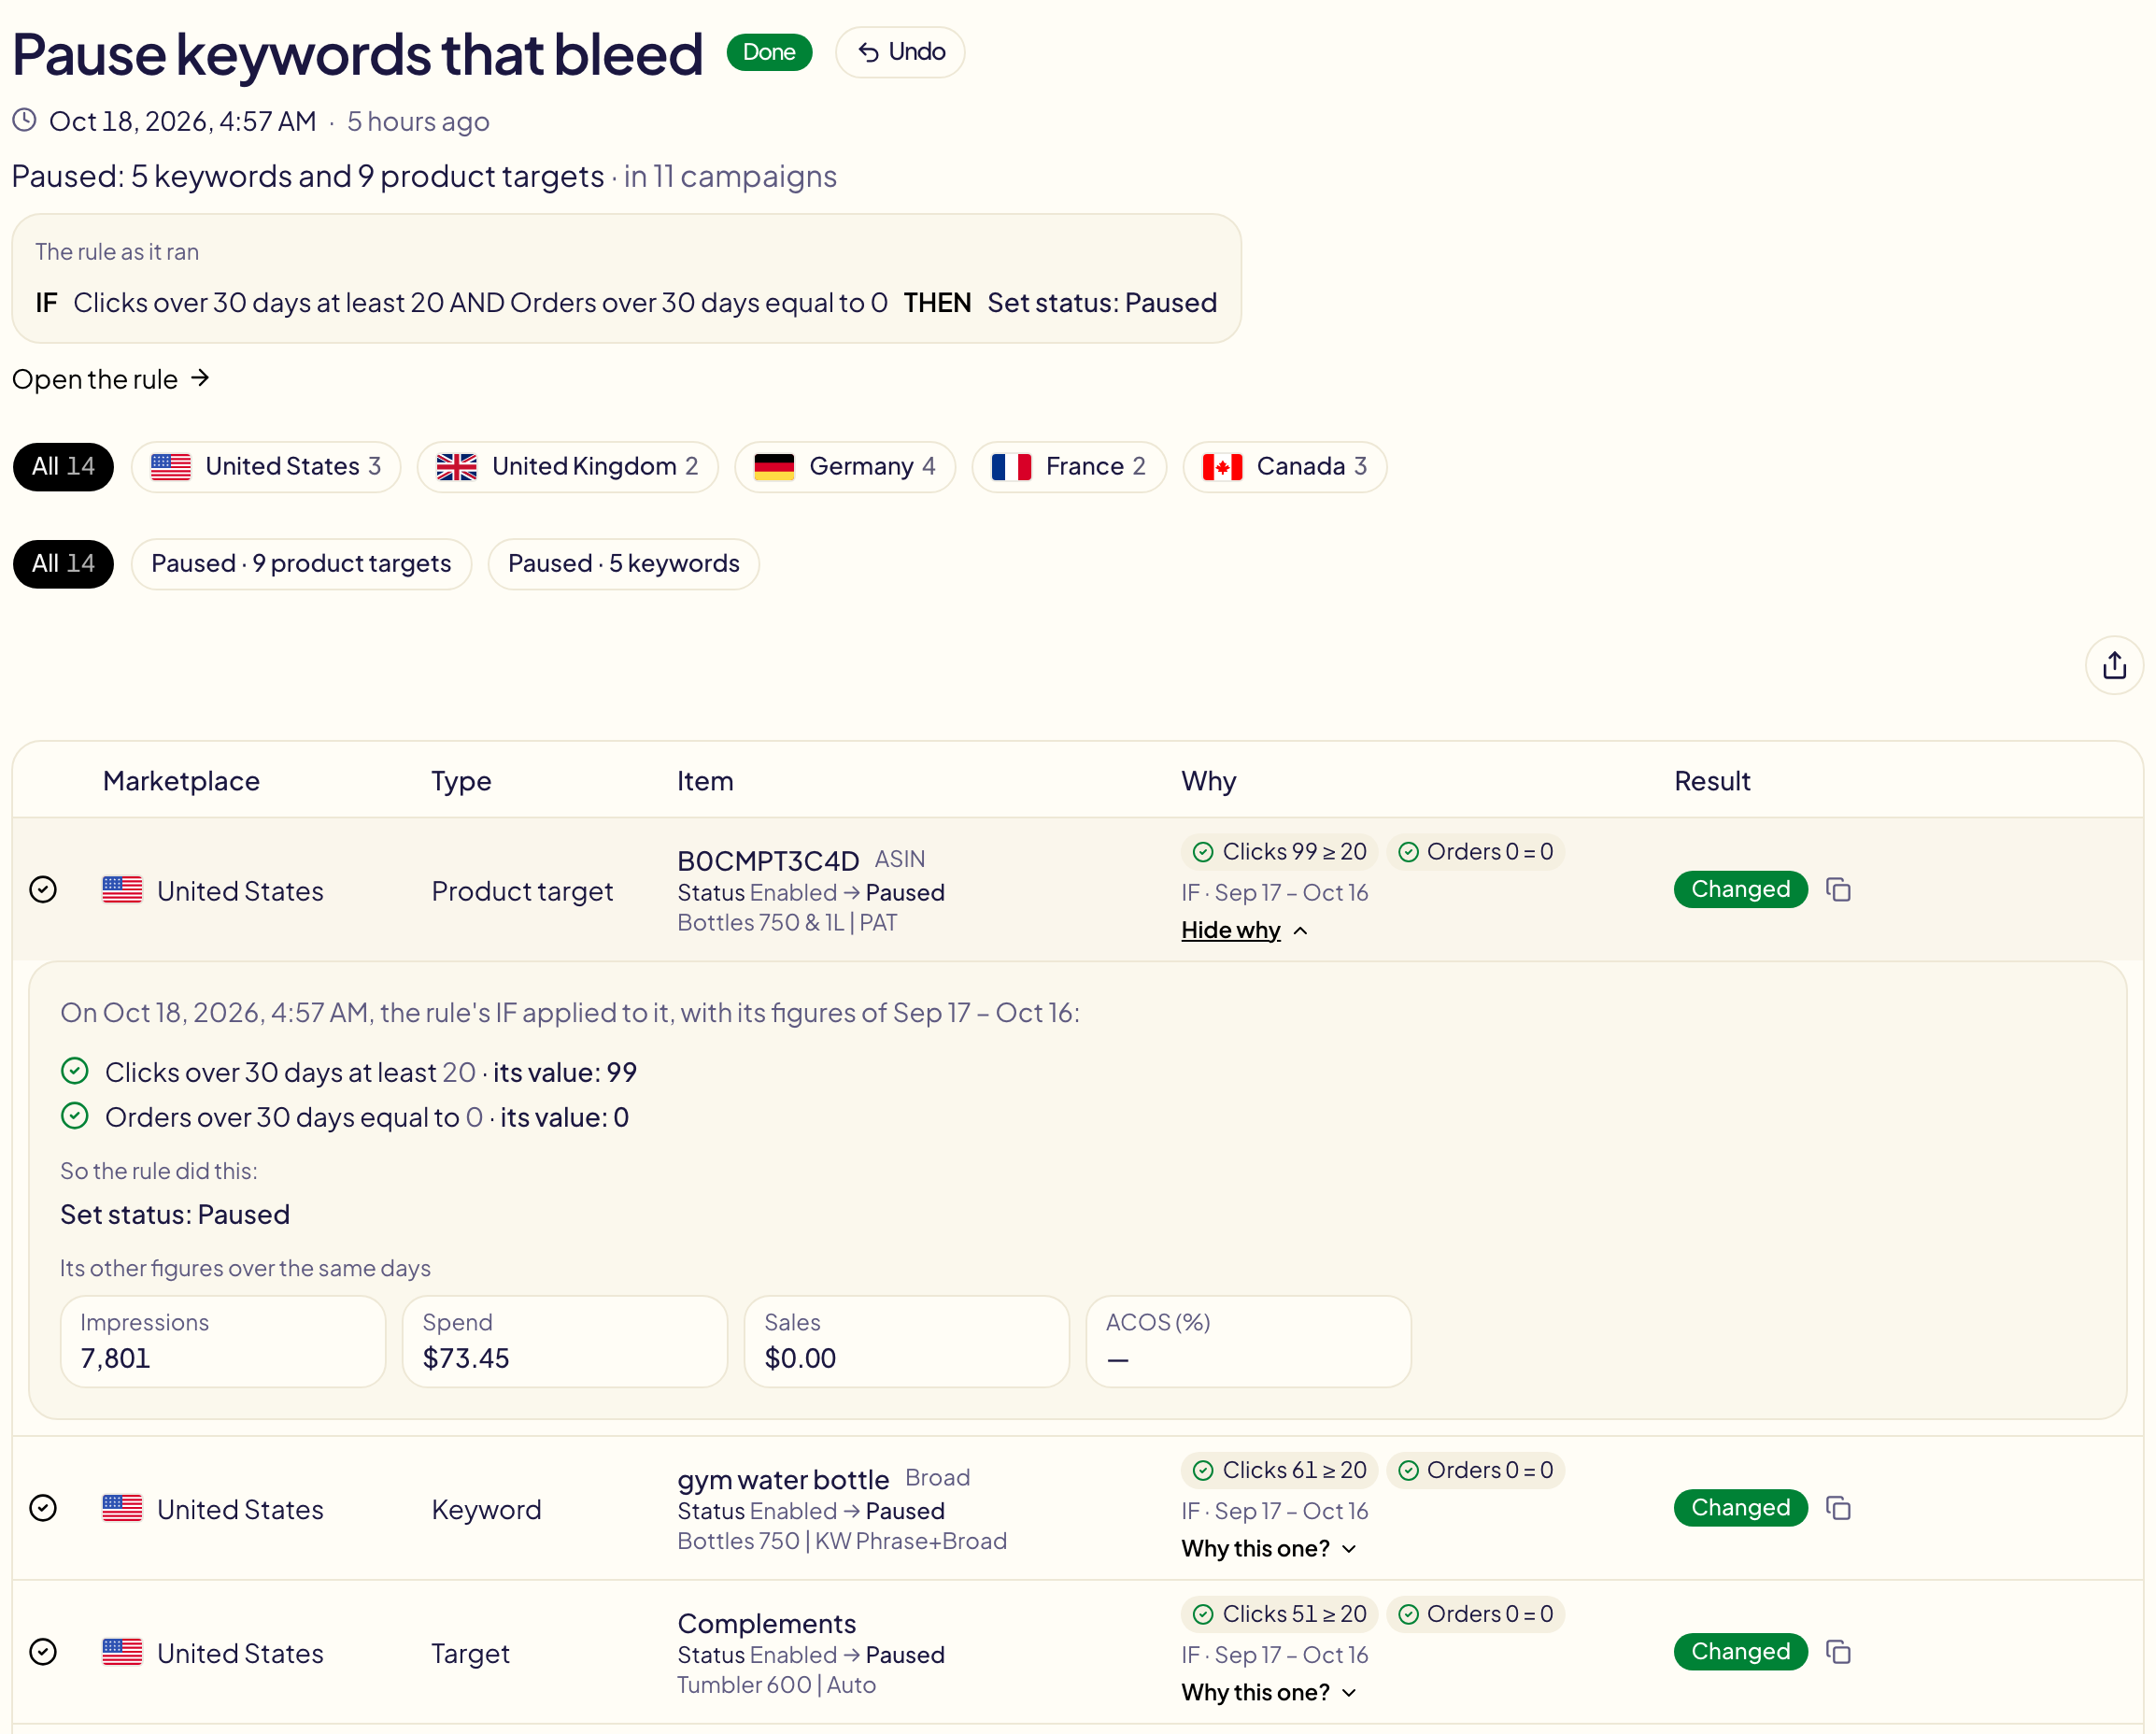Click the Marketplace column header
The image size is (2156, 1734).
click(181, 781)
